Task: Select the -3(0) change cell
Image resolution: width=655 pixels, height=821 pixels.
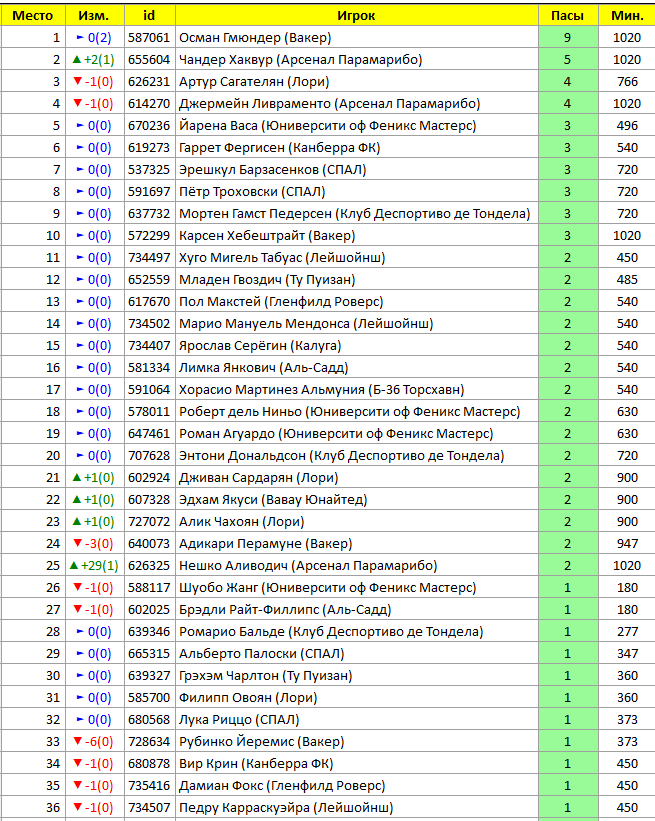Action: 95,543
